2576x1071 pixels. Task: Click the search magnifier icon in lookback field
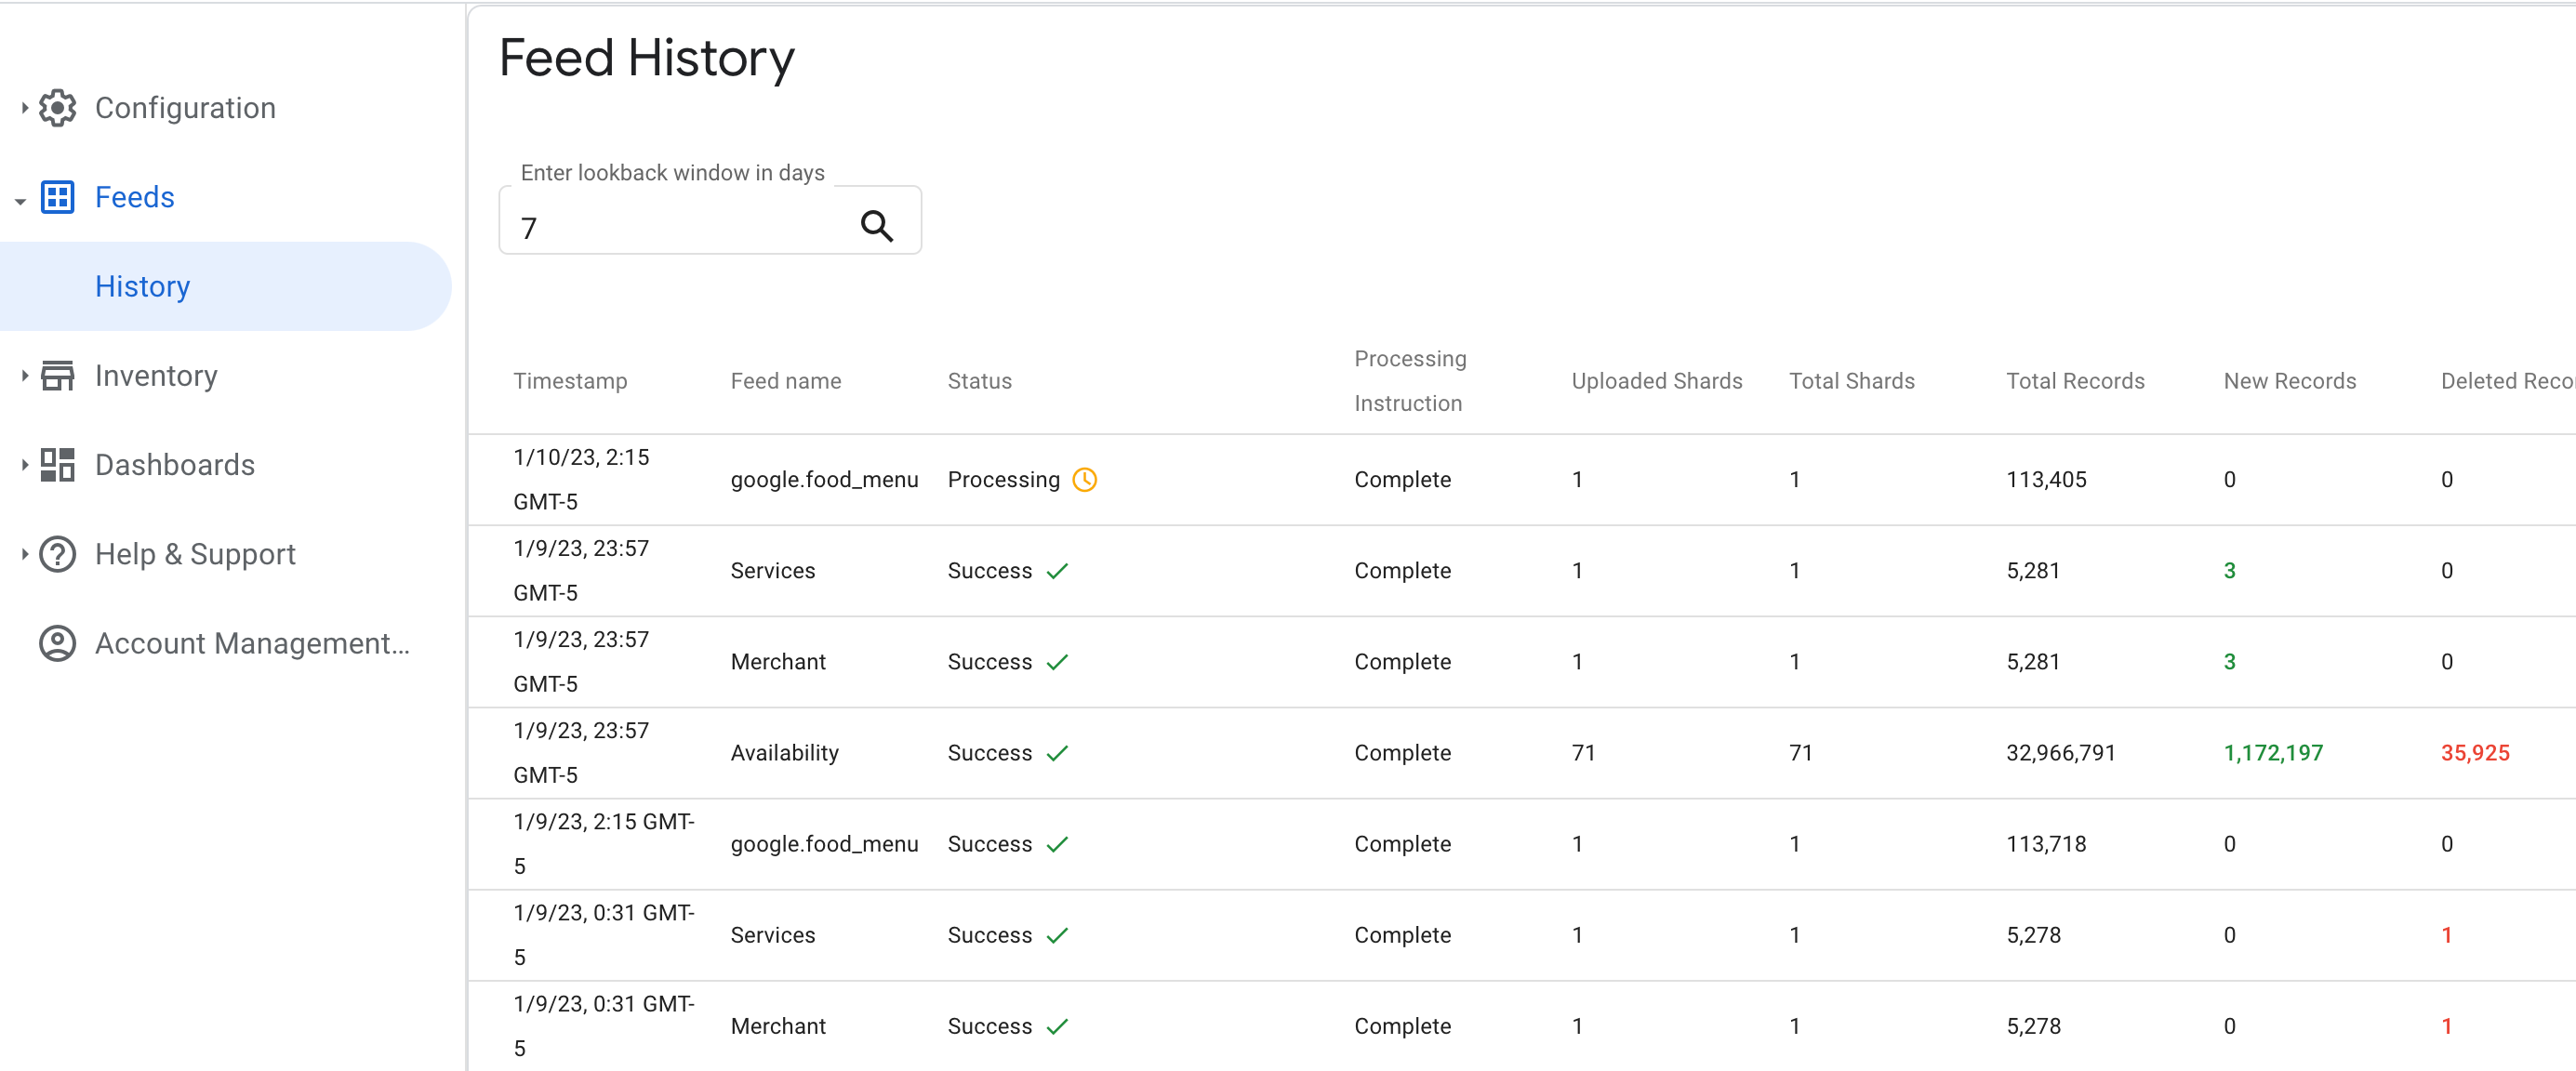[879, 222]
